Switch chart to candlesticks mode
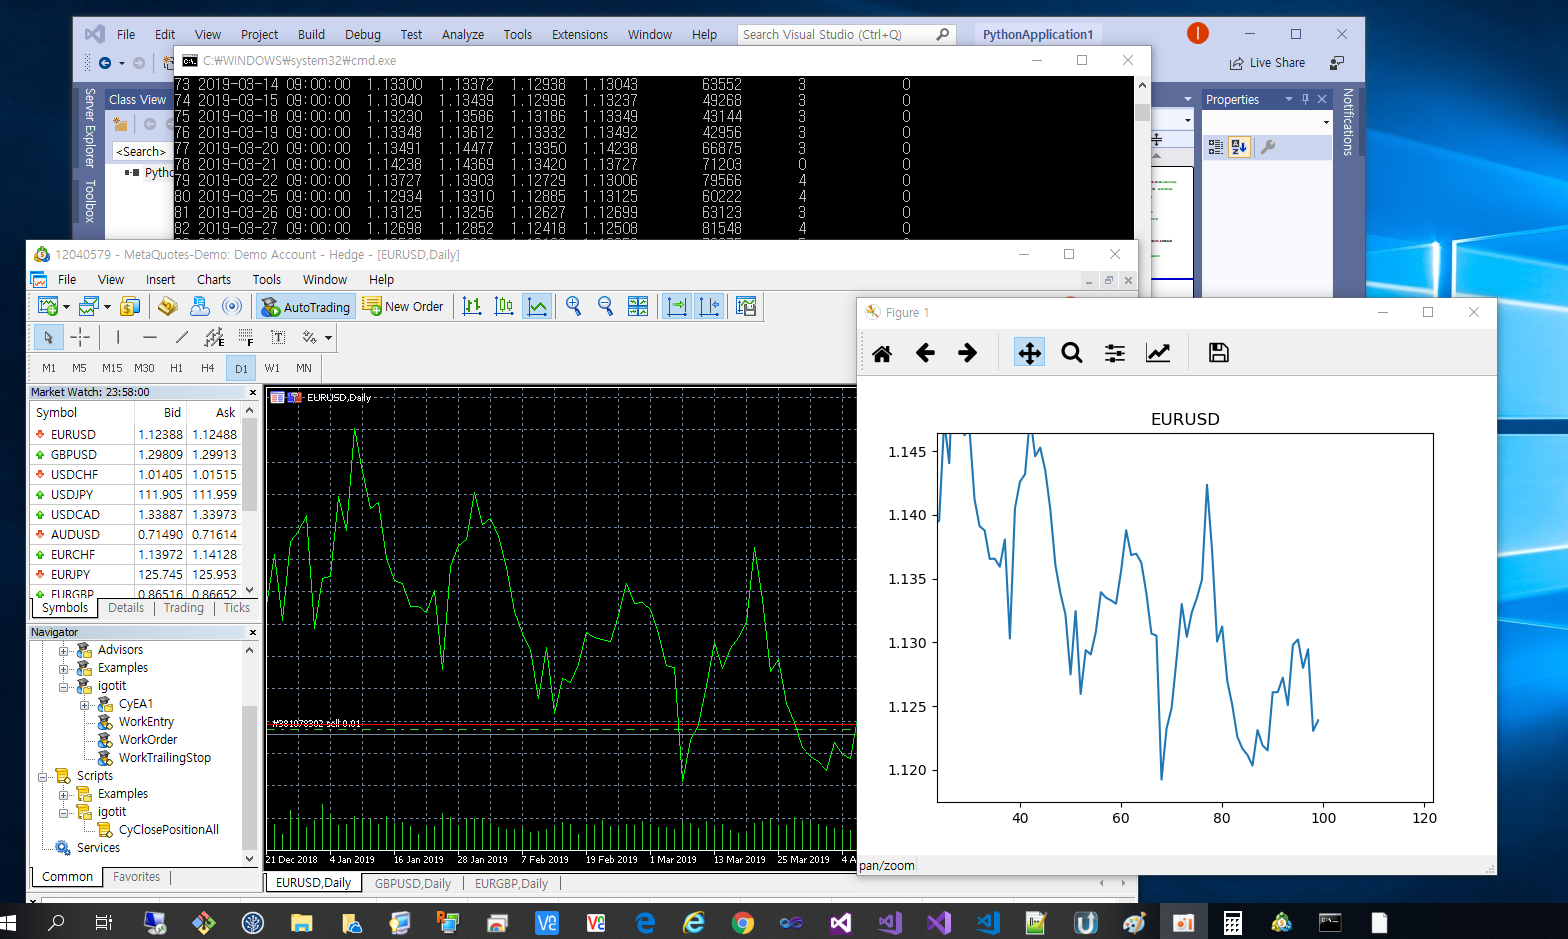The image size is (1568, 939). click(x=504, y=306)
